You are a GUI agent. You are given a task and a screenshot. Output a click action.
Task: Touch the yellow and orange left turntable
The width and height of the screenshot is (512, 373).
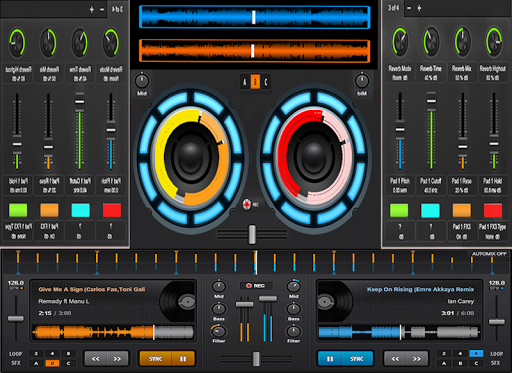click(x=191, y=157)
